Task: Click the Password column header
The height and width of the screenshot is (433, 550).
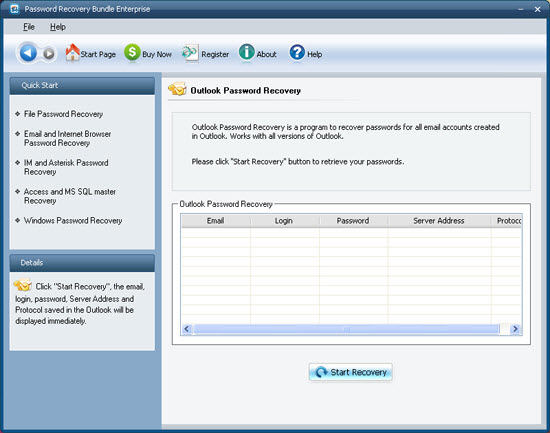Action: [x=353, y=221]
